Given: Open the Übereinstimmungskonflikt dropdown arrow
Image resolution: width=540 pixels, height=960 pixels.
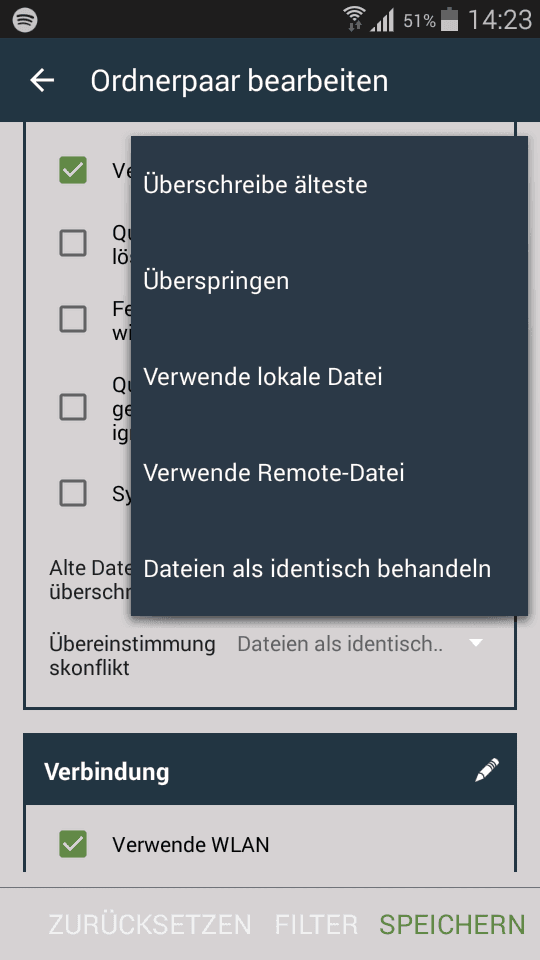Looking at the screenshot, I should point(476,643).
